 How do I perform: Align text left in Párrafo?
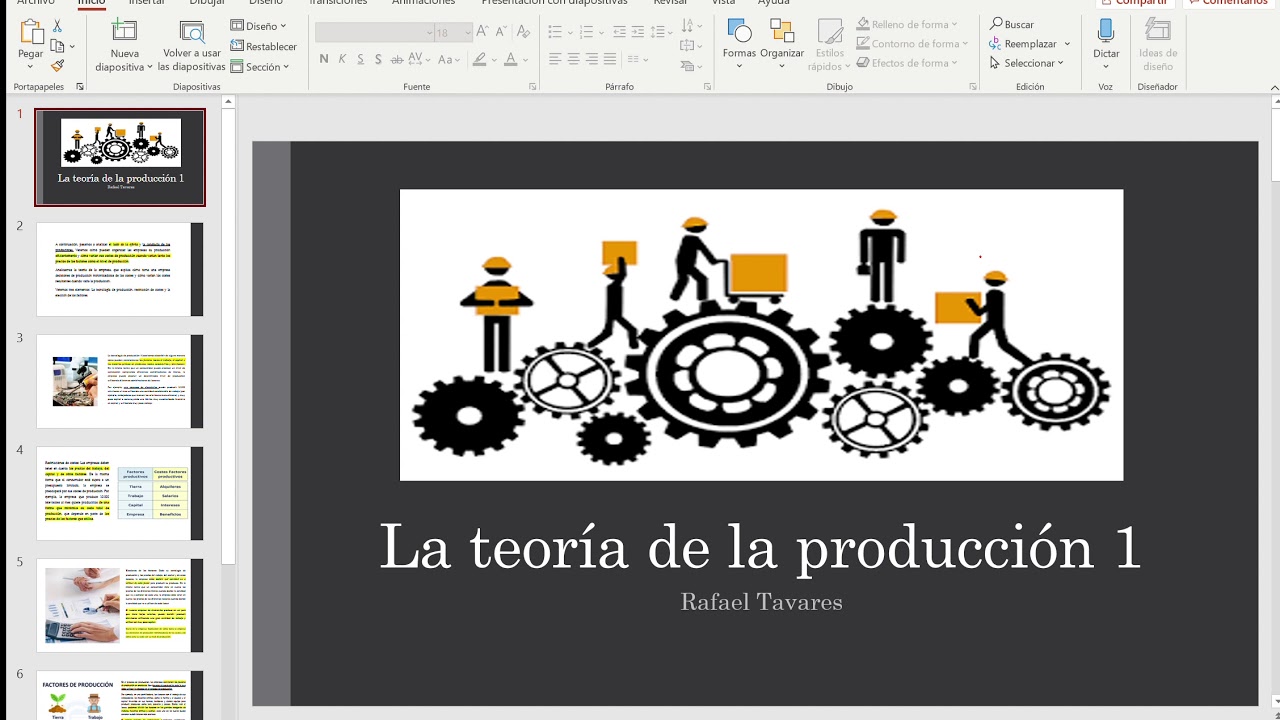(555, 60)
